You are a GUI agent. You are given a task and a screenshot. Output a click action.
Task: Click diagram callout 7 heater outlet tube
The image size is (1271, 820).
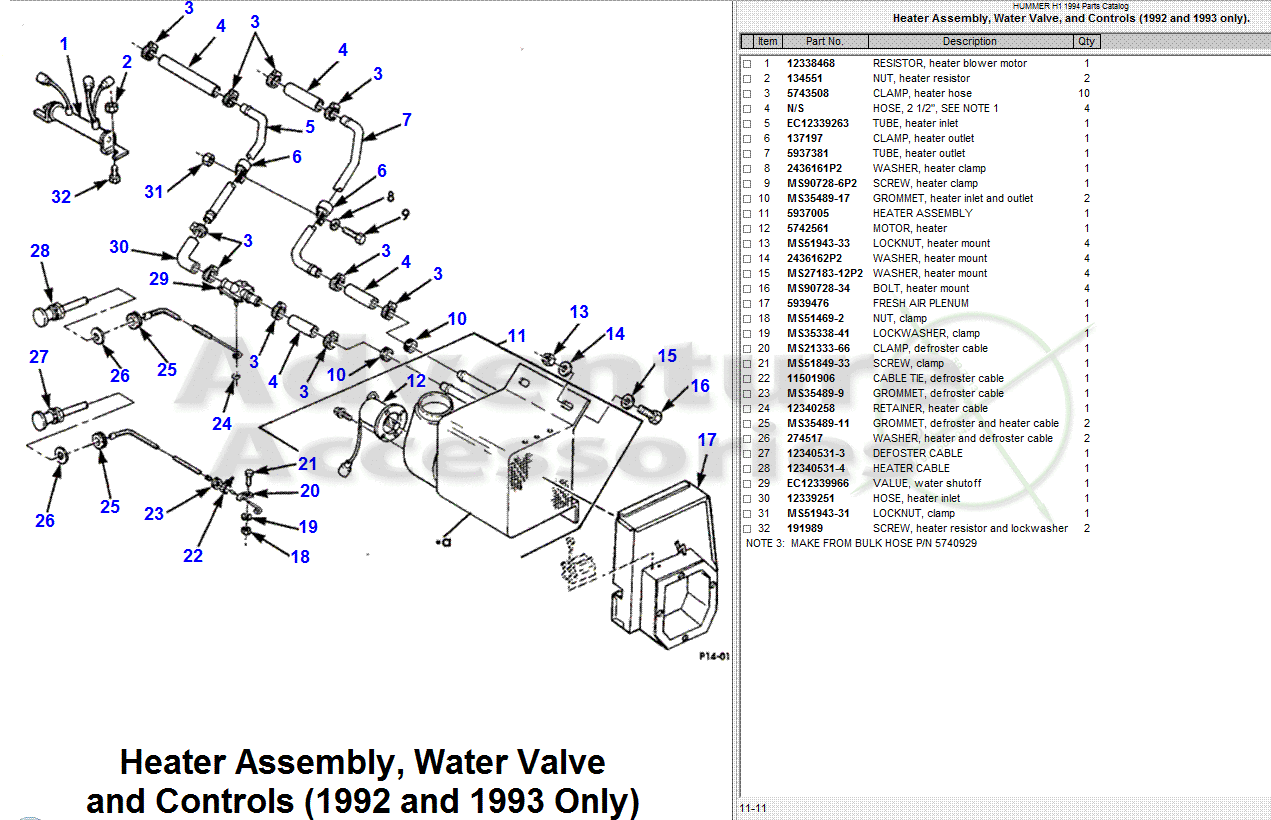click(407, 120)
